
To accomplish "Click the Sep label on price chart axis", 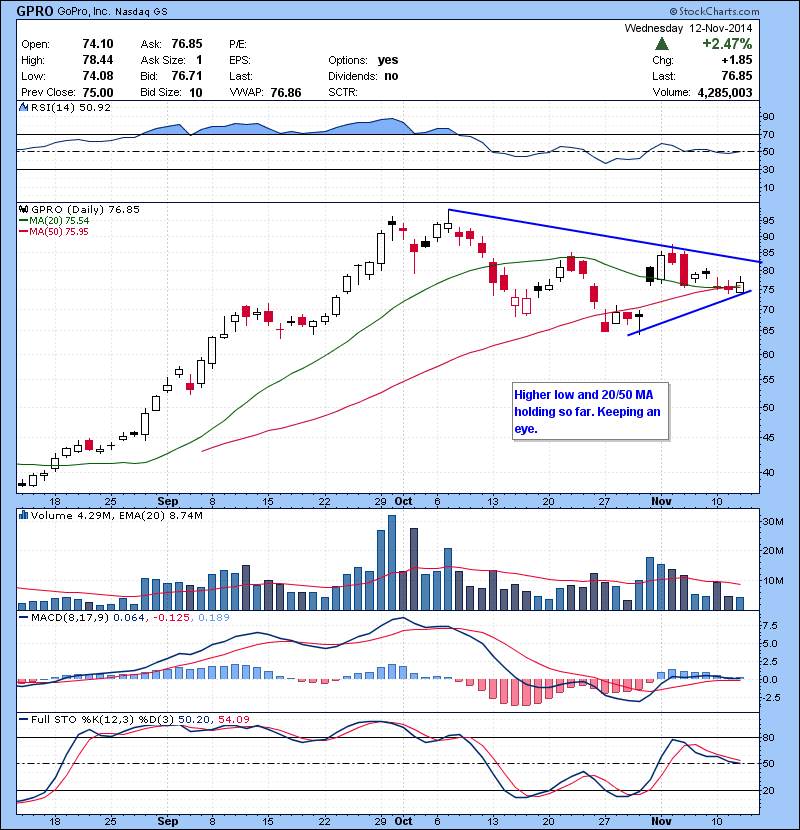I will coord(168,501).
